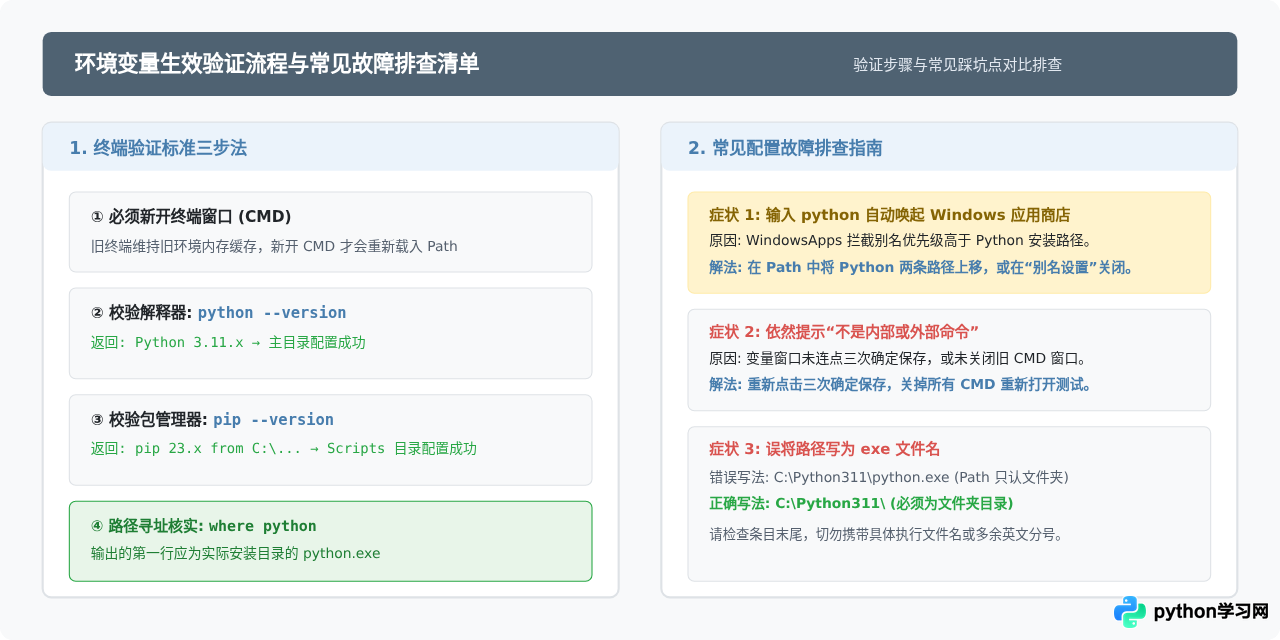
Task: Click step ② 校验解释器 python --version
Action: click(218, 312)
